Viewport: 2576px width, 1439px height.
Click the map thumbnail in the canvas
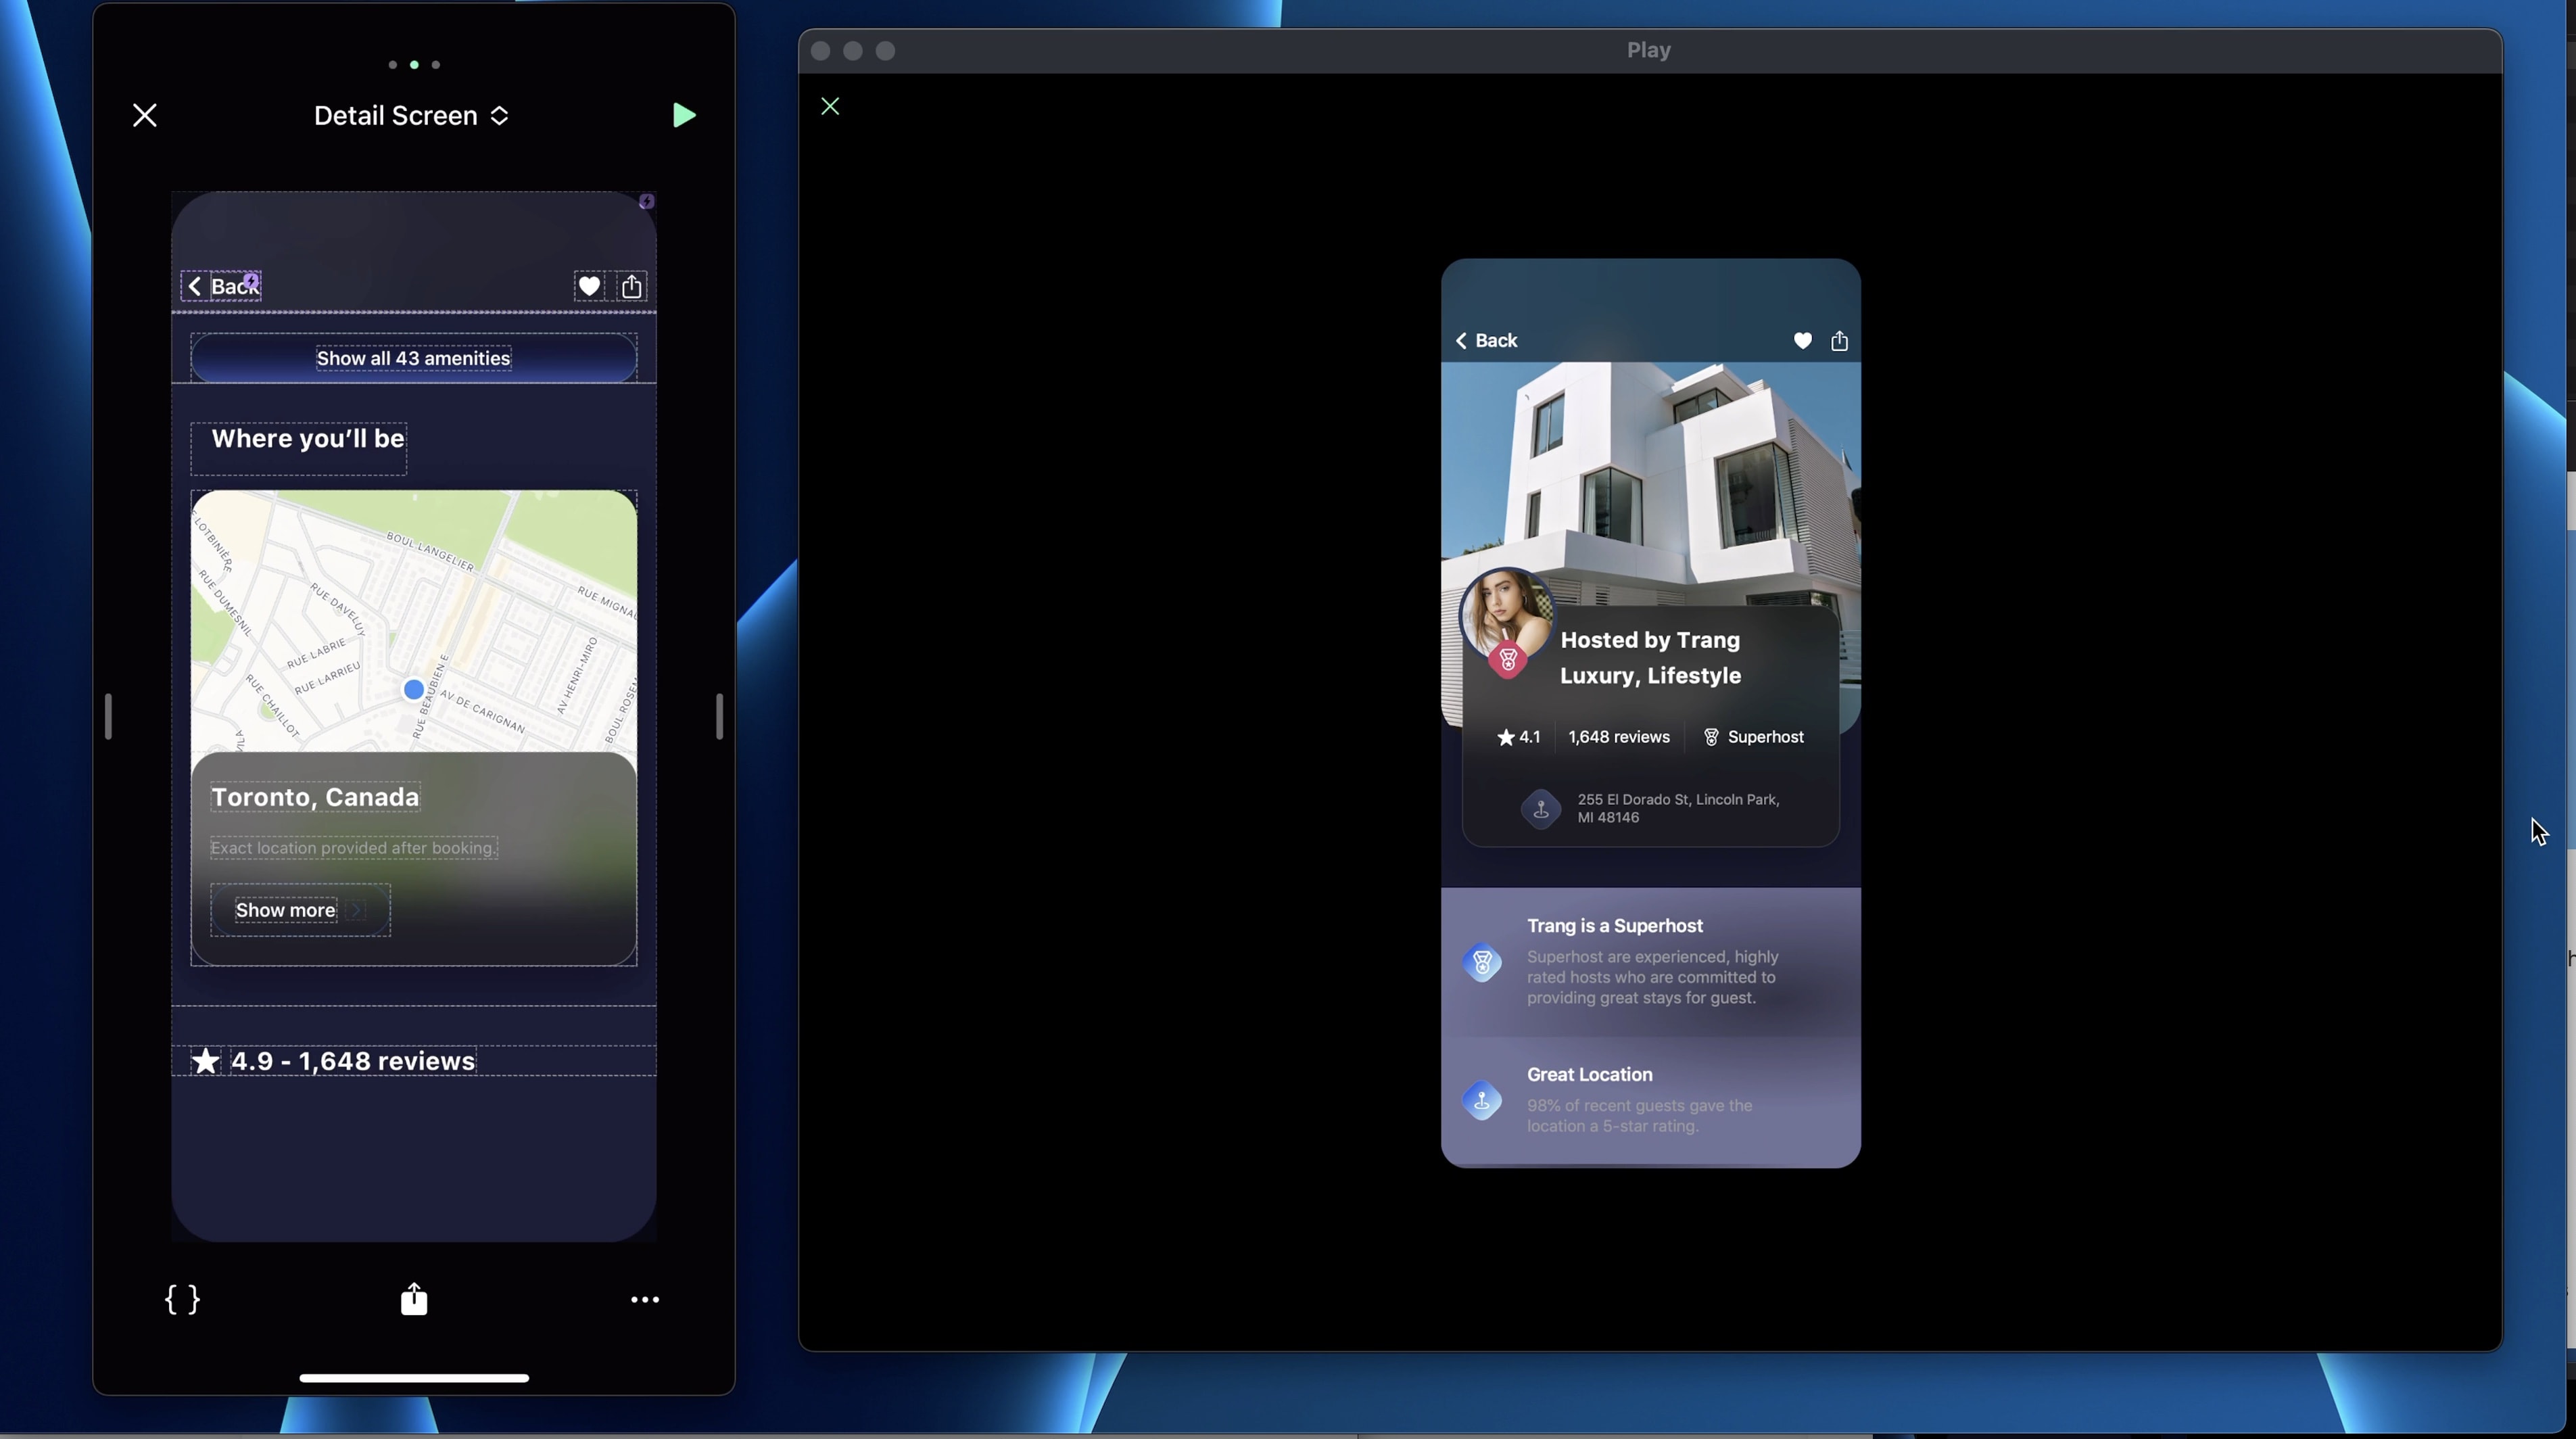tap(413, 620)
